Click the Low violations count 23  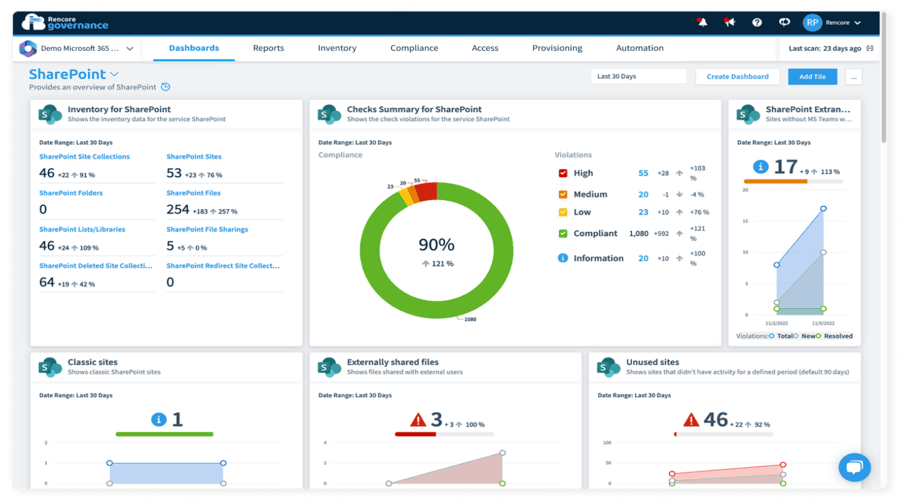[643, 212]
